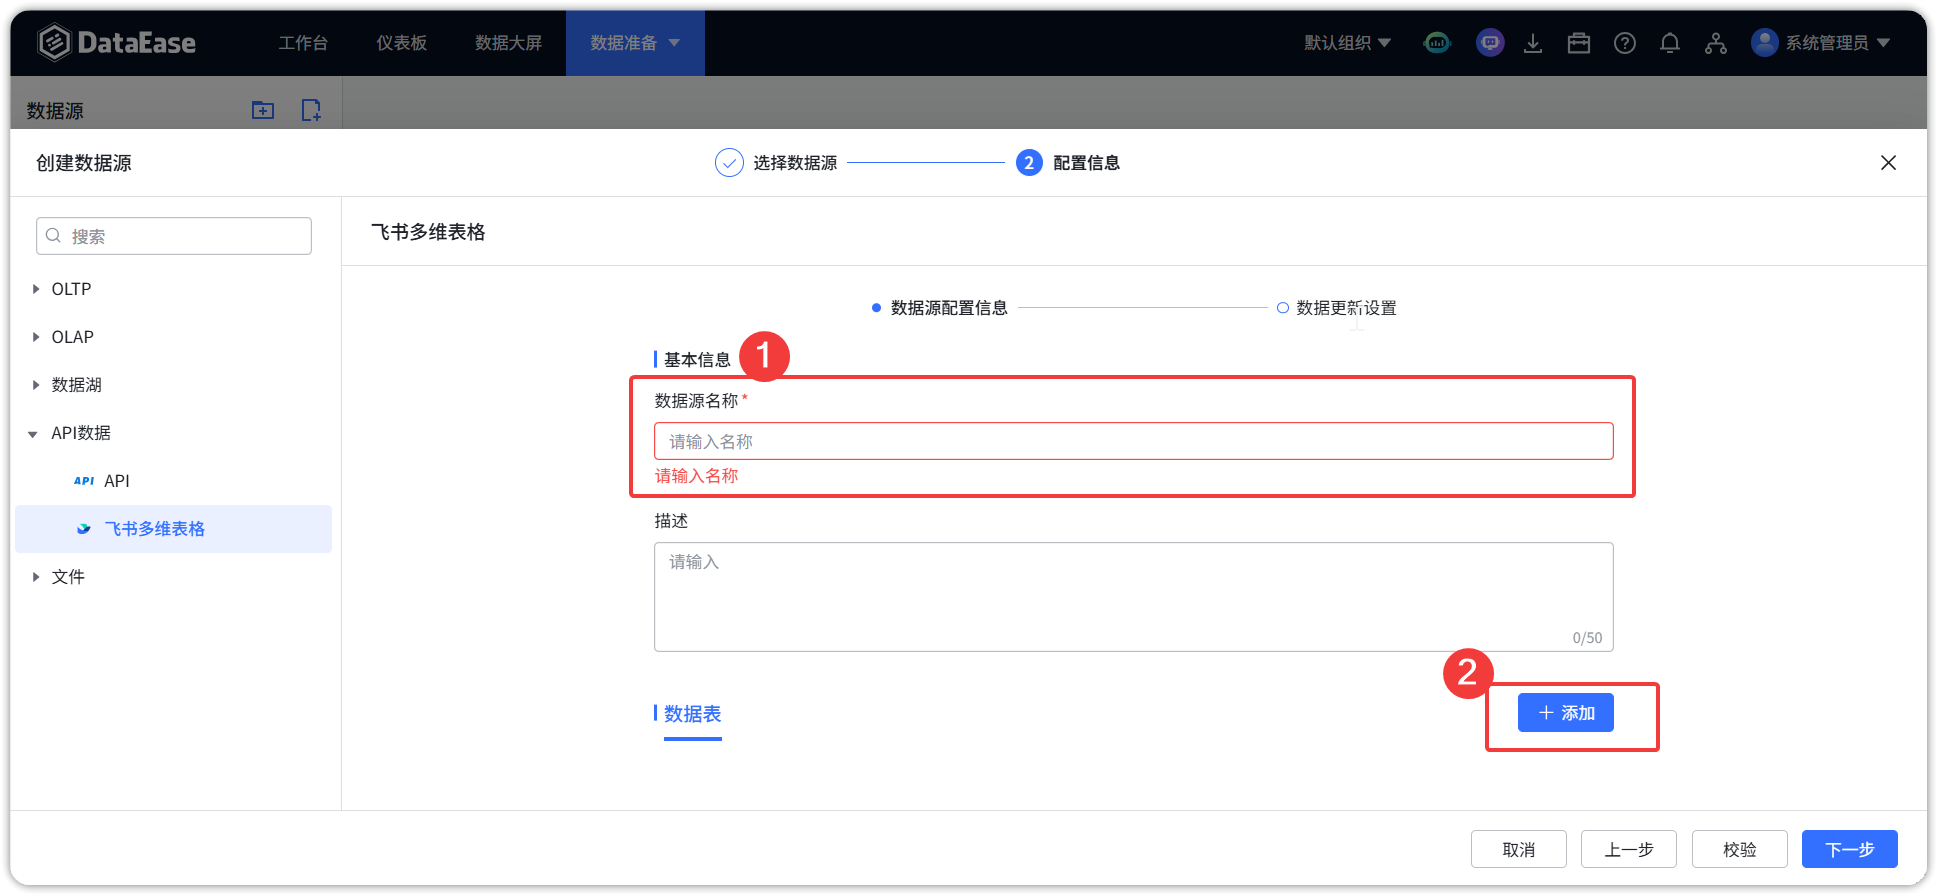Image resolution: width=1937 pixels, height=895 pixels.
Task: Click the 飞书多维表格 bird icon
Action: coord(84,529)
